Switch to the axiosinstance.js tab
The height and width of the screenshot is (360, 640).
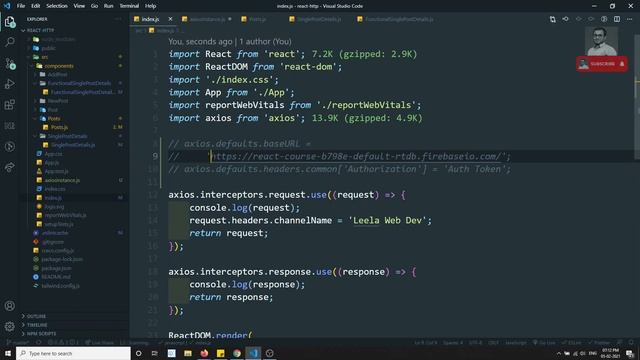[x=207, y=19]
